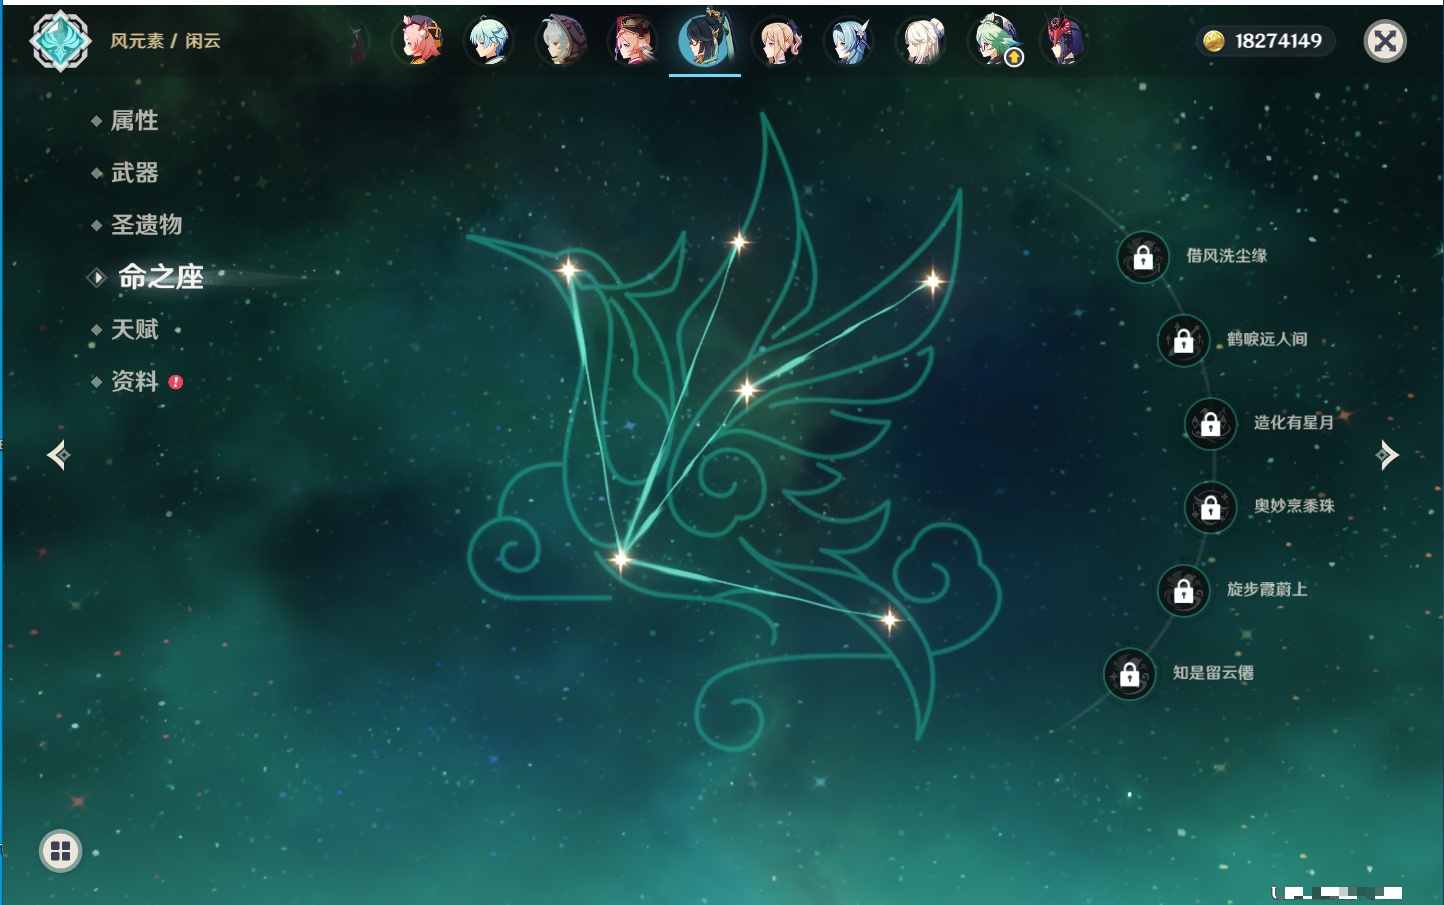This screenshot has width=1444, height=905.
Task: Go to the previous character with left arrow
Action: click(x=58, y=455)
